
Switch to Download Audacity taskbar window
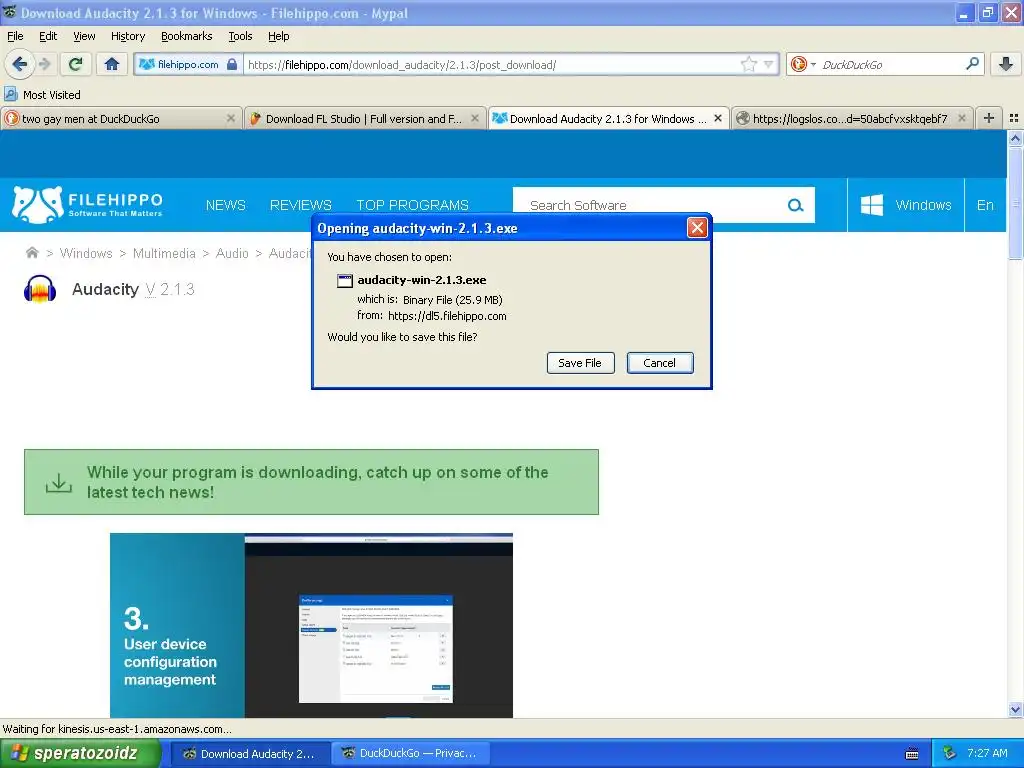251,754
